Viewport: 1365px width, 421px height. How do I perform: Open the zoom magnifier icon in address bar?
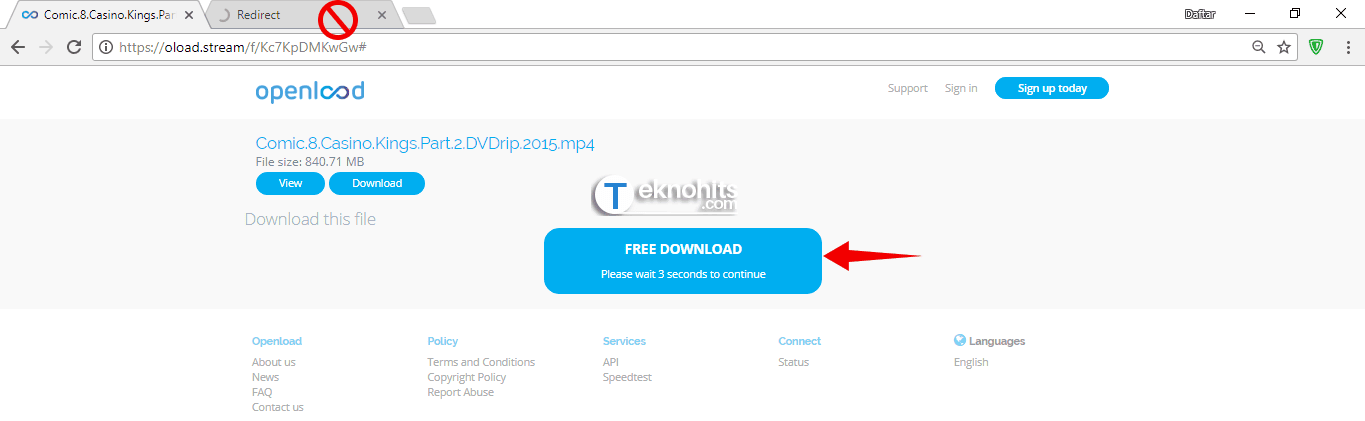pyautogui.click(x=1259, y=47)
